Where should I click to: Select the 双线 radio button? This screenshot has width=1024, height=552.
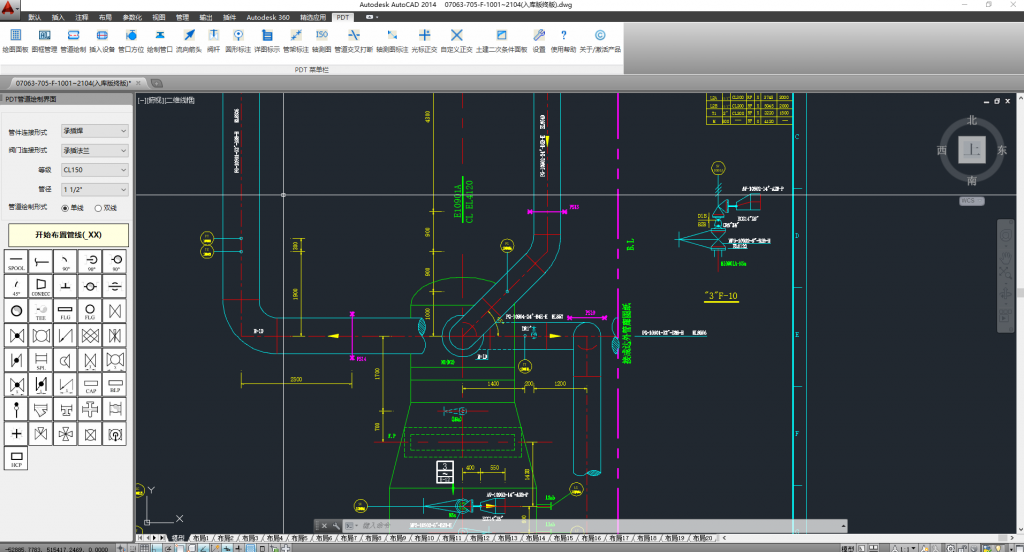pyautogui.click(x=98, y=208)
